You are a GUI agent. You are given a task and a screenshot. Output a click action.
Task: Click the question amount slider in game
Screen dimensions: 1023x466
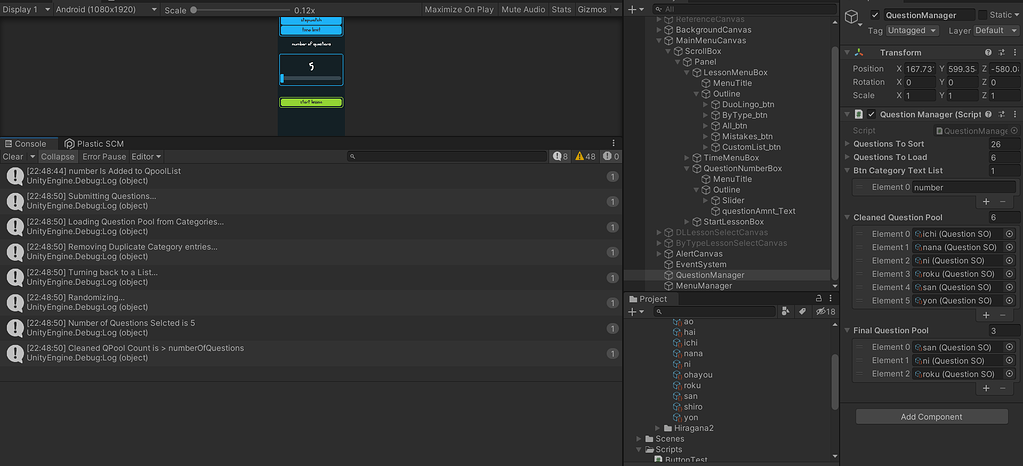311,78
